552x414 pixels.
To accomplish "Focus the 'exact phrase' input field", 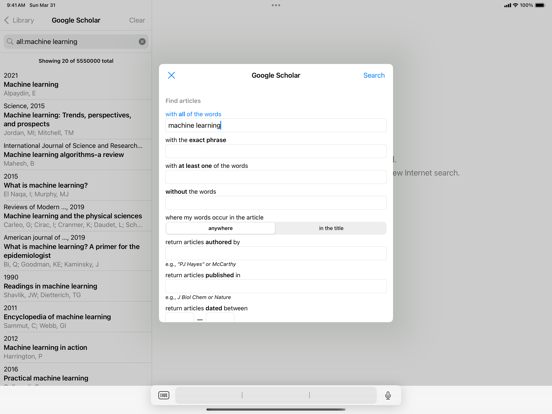I will coord(276,151).
